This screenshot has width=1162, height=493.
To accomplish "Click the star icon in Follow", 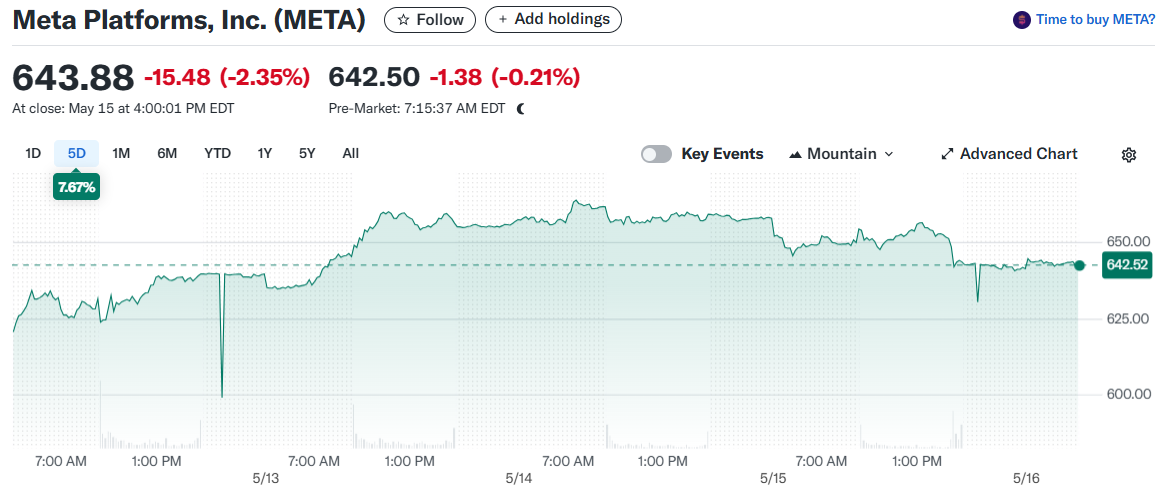I will [x=403, y=20].
